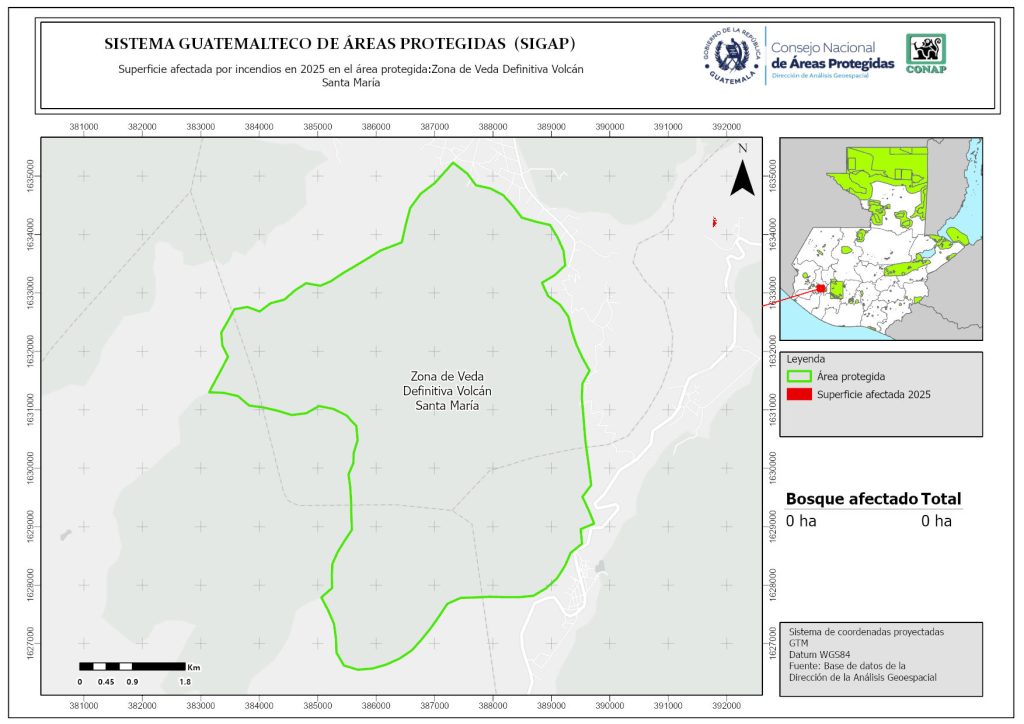Click the red location marker in inset map
This screenshot has height=724, width=1024.
tap(821, 288)
